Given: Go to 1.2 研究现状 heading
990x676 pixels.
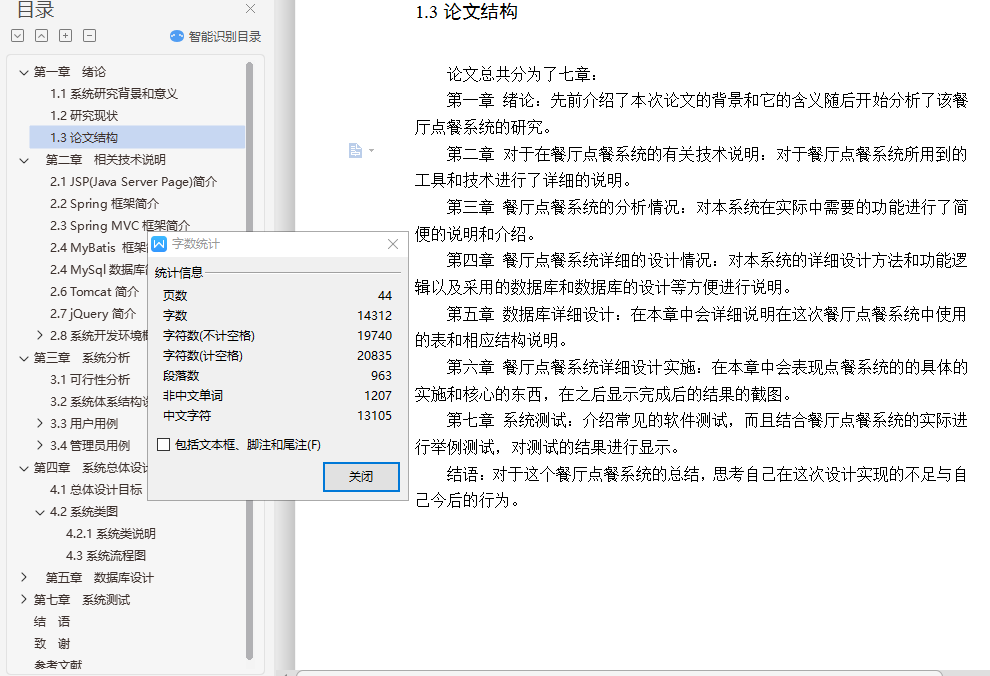Looking at the screenshot, I should tap(84, 116).
